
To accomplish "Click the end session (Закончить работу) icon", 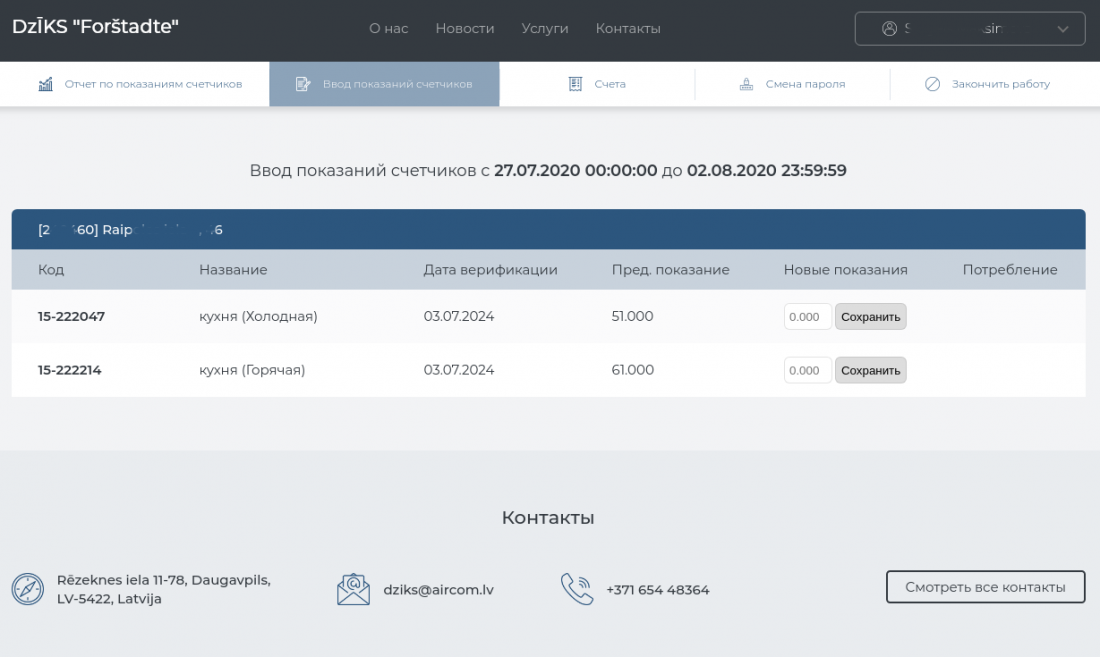I will 932,84.
